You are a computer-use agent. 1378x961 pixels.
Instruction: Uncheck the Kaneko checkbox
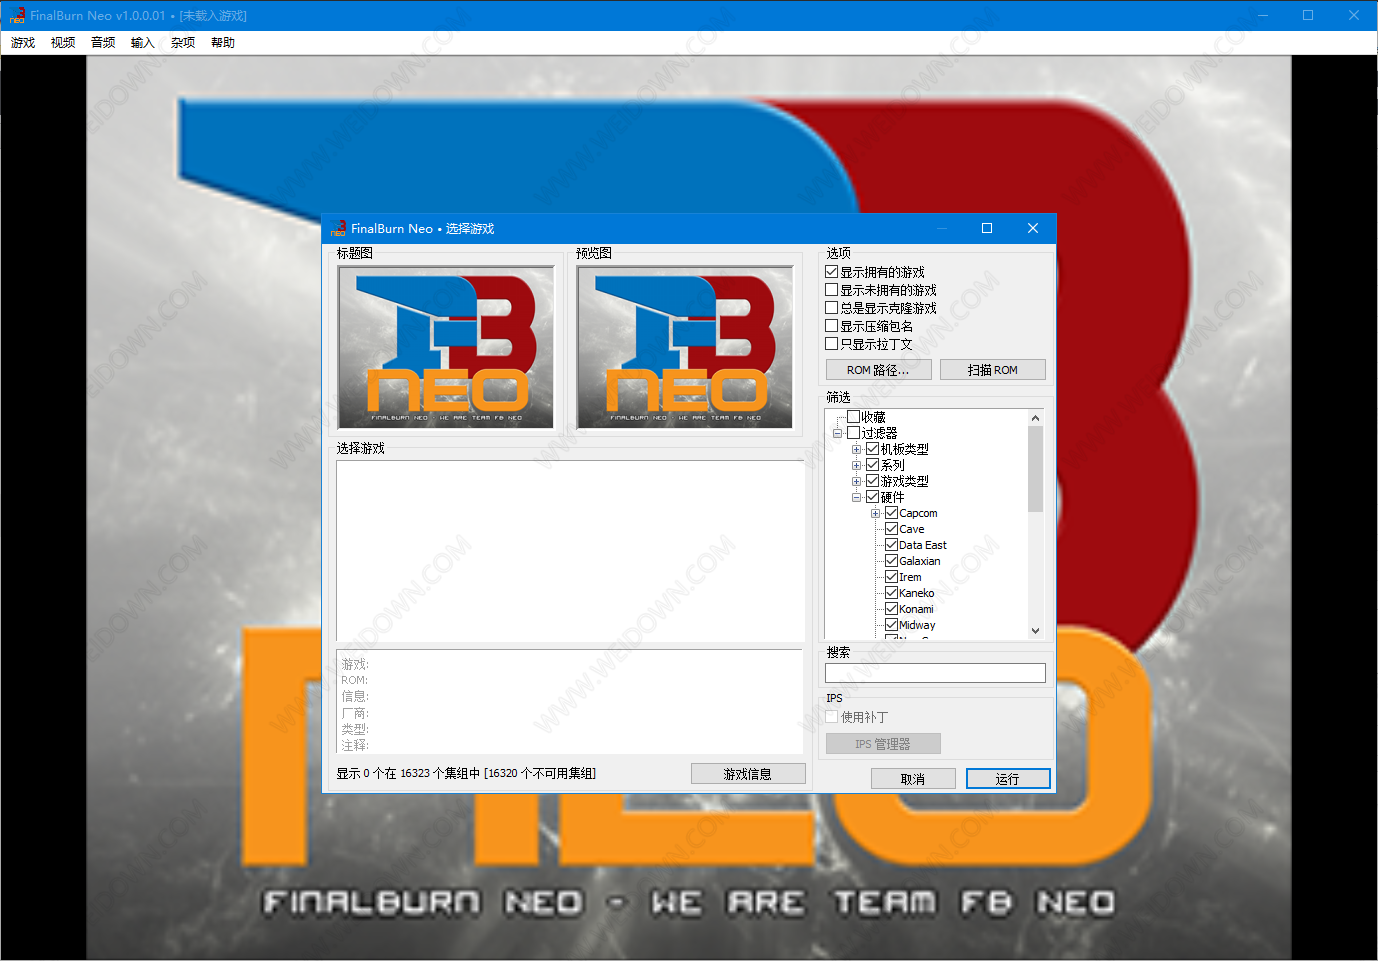coord(891,593)
